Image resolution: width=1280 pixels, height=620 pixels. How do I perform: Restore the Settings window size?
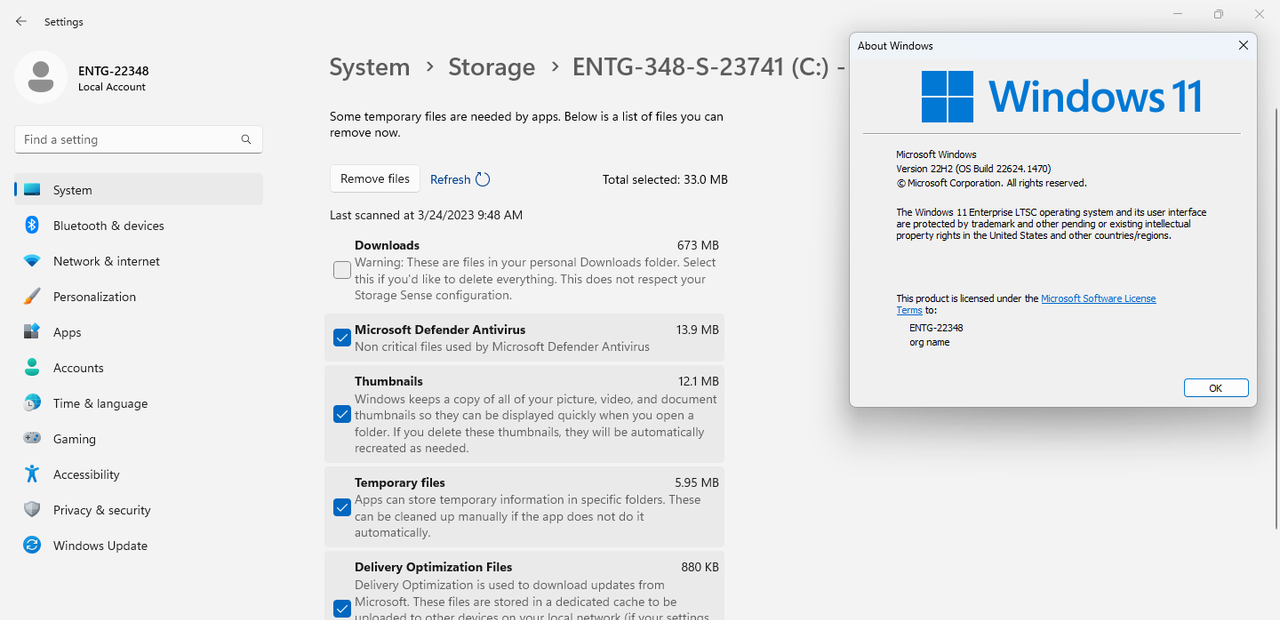click(1218, 14)
